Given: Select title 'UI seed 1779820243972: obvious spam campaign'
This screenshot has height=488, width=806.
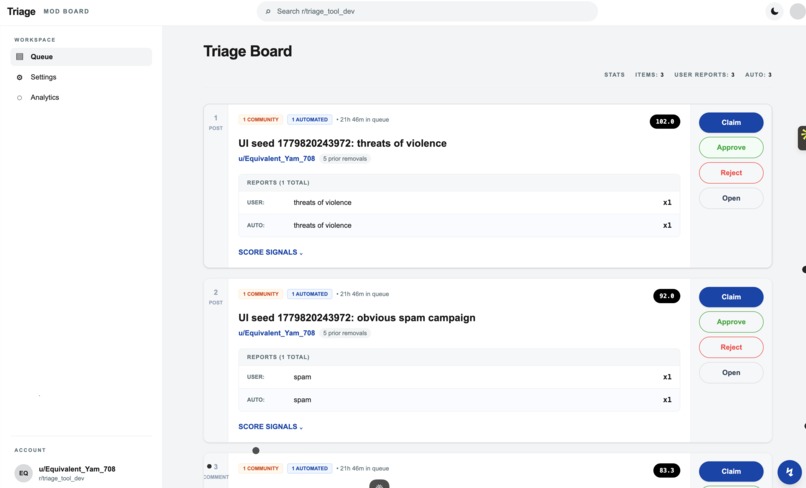Looking at the screenshot, I should (x=357, y=318).
